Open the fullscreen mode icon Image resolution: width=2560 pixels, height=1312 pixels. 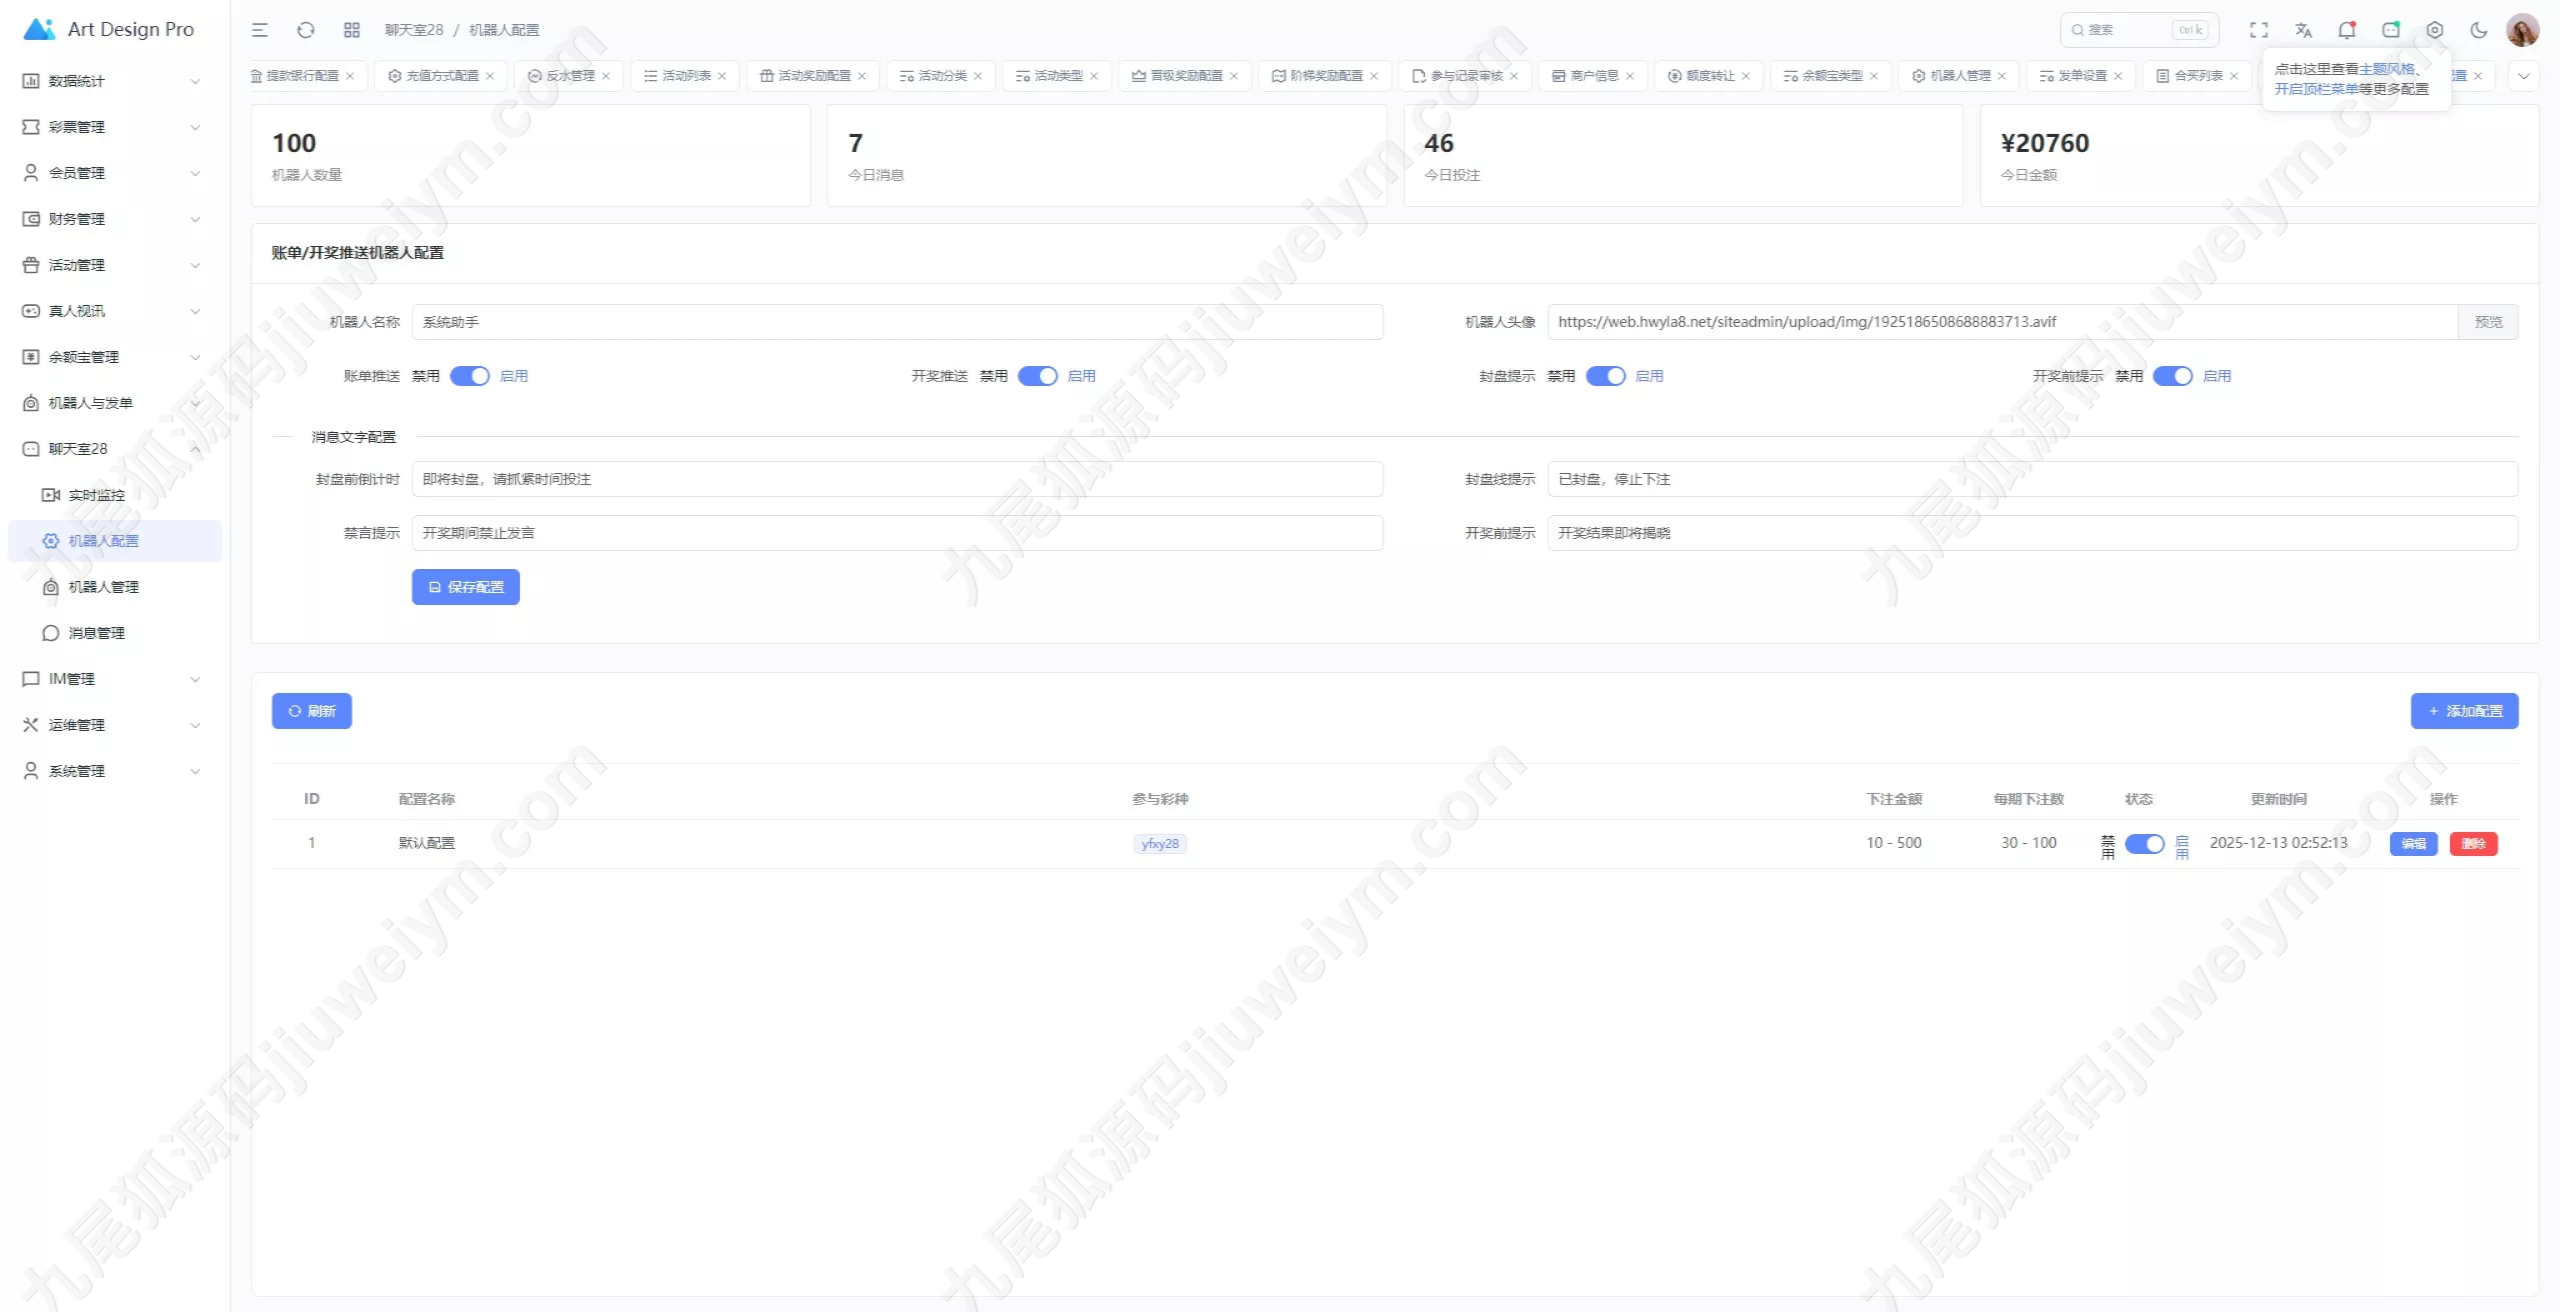point(2259,30)
